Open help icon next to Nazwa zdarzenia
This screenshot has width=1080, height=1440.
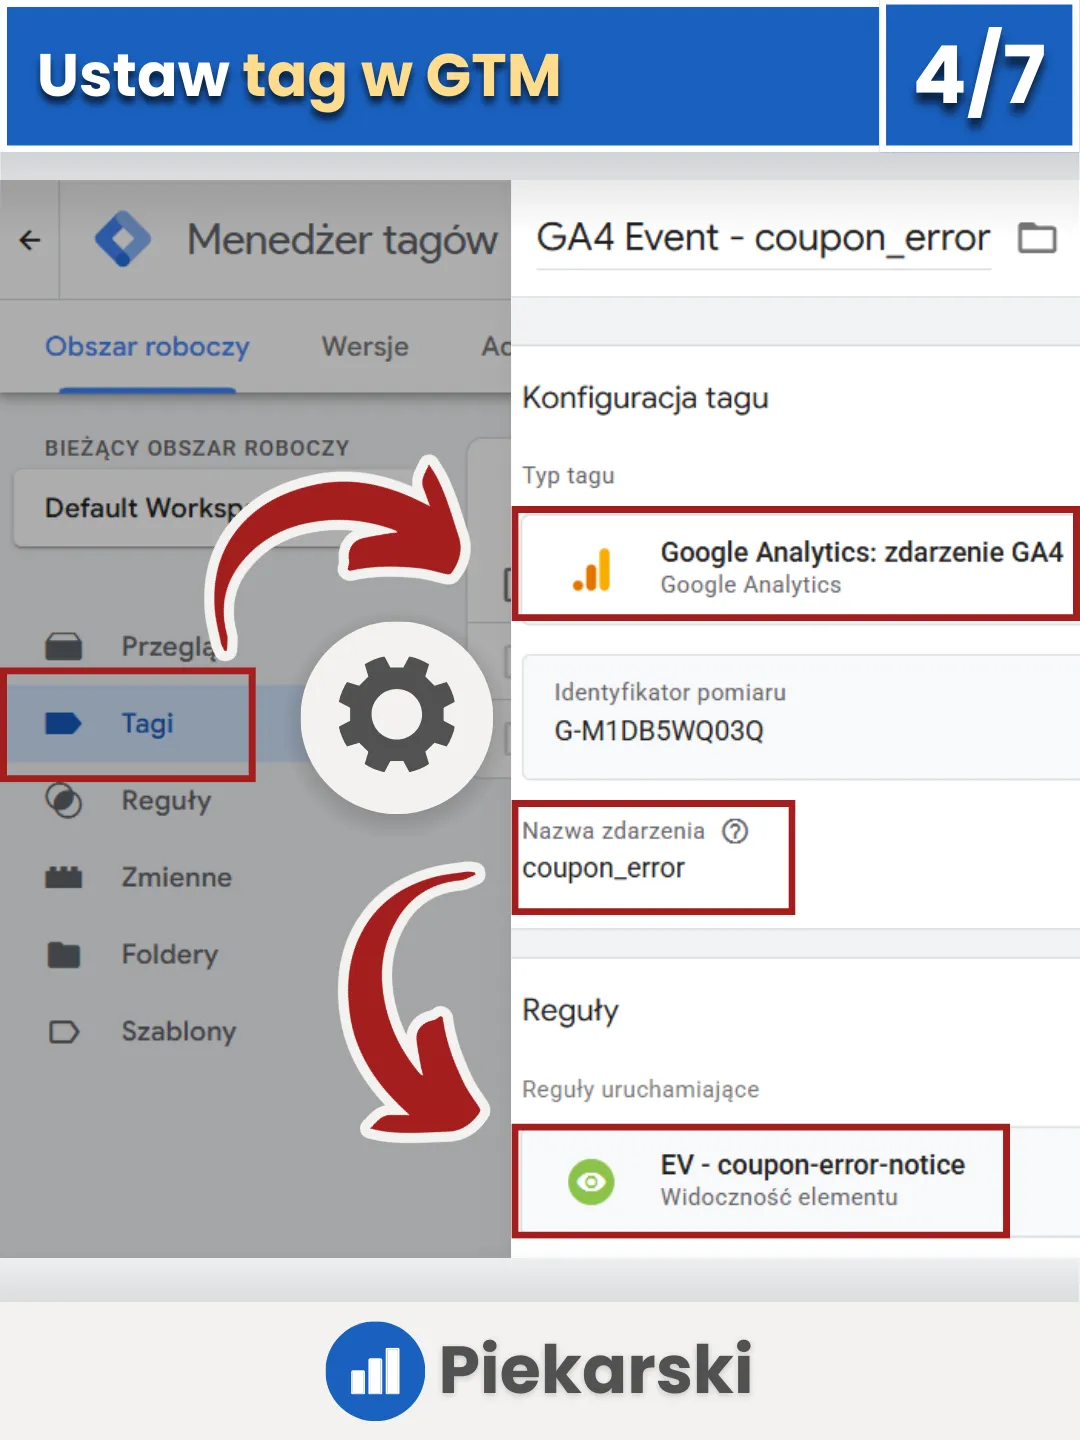(x=735, y=831)
